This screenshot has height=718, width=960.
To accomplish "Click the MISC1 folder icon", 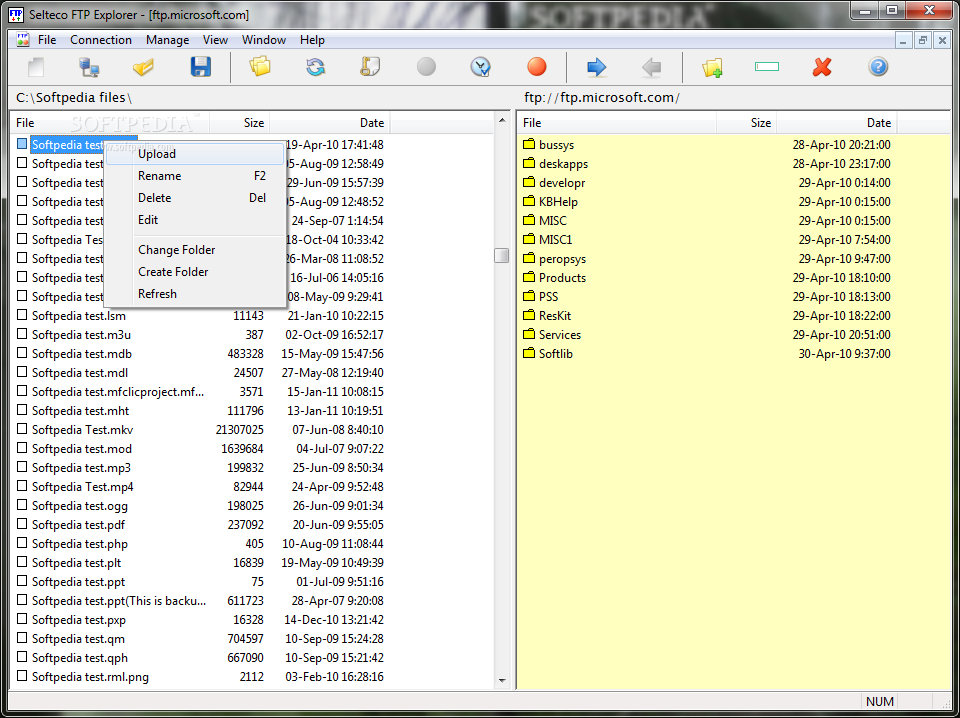I will (530, 239).
